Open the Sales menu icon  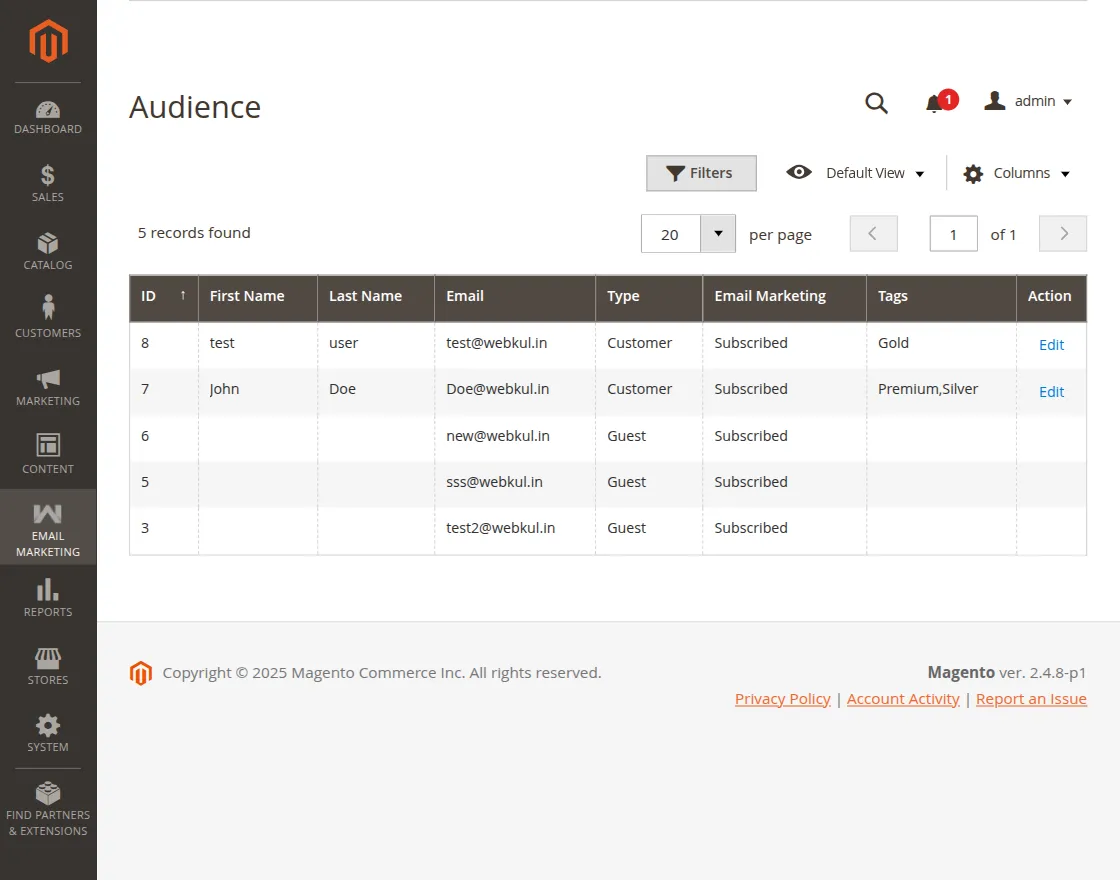(x=48, y=184)
